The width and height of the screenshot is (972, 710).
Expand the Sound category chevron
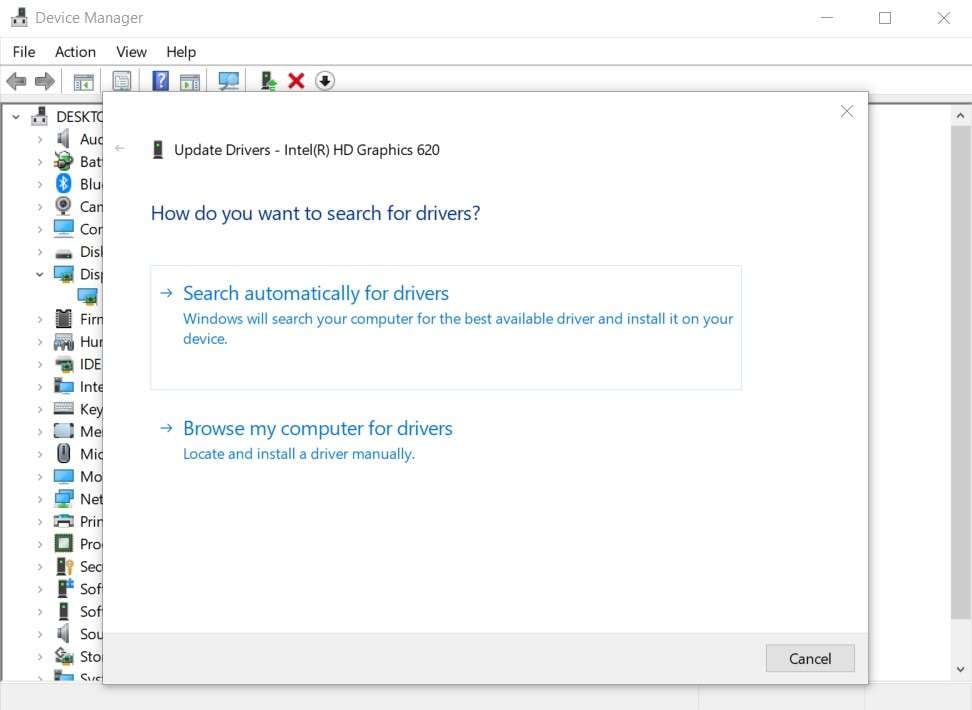pos(40,634)
